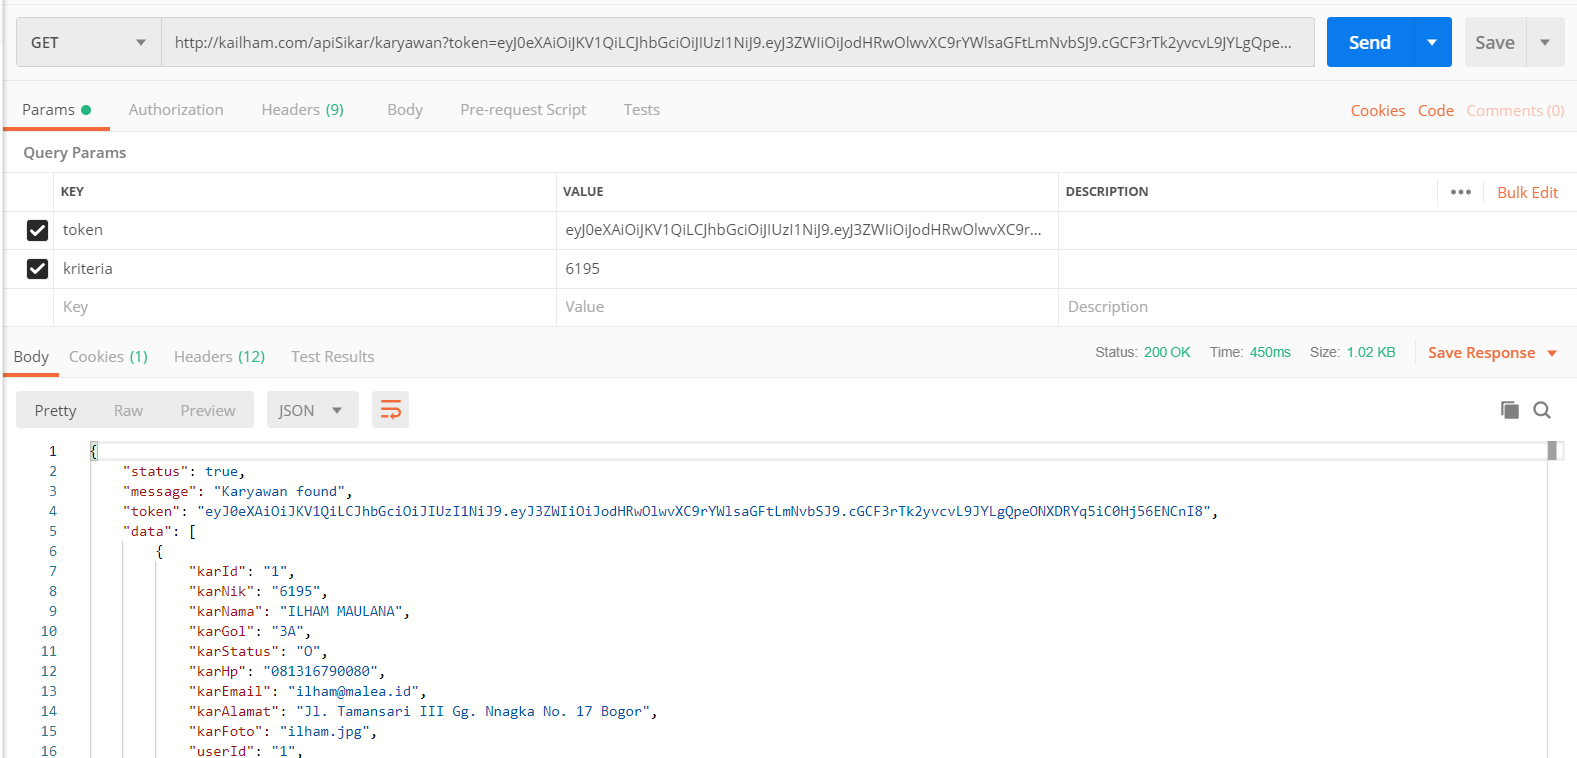
Task: Select the response Body tab
Action: tap(31, 357)
